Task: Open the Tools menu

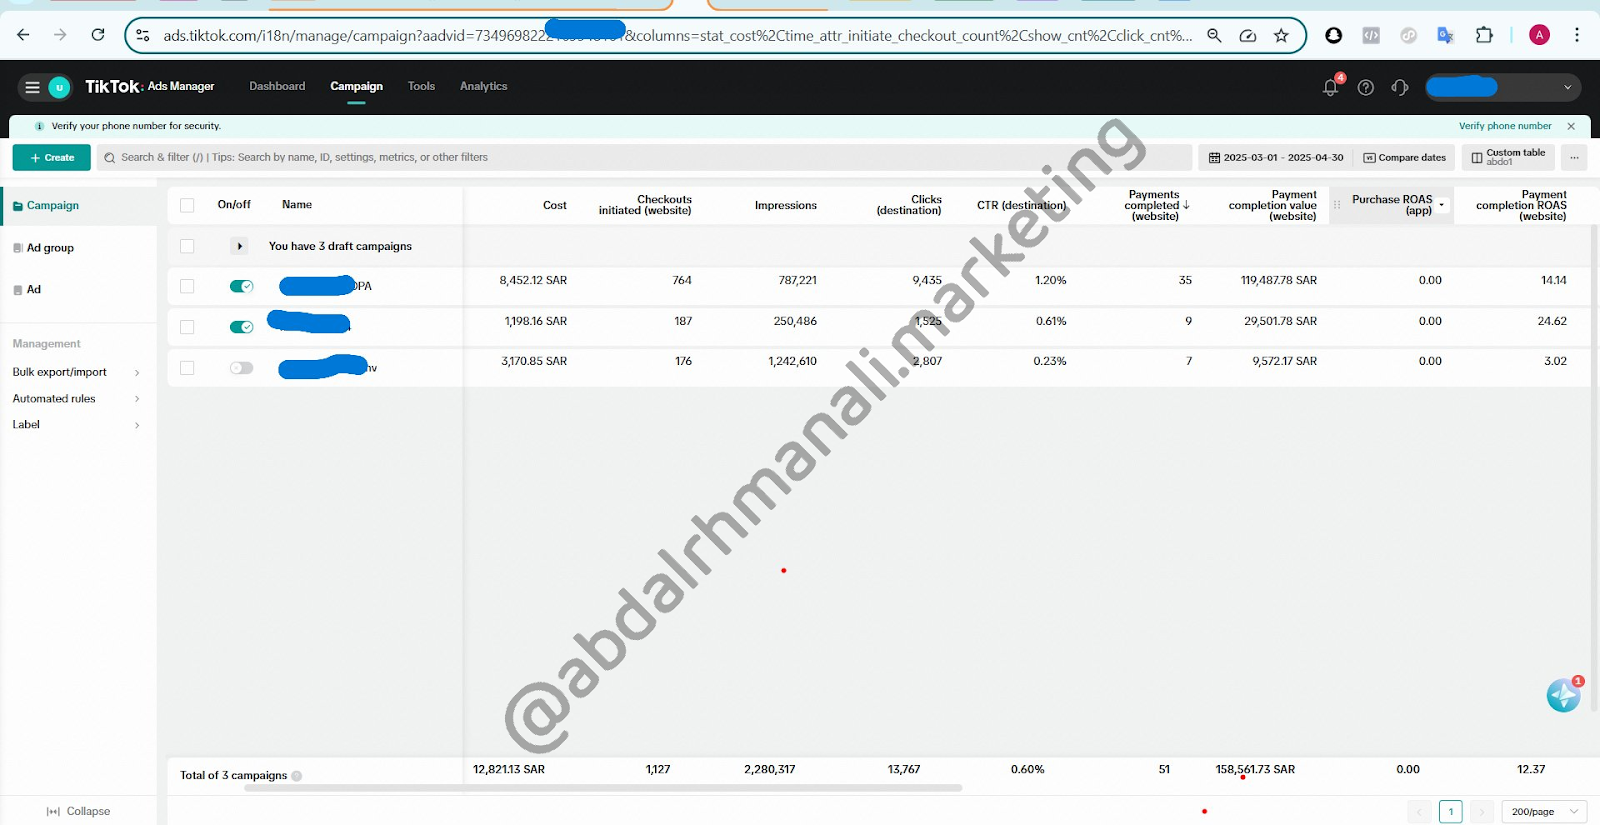Action: [x=421, y=86]
